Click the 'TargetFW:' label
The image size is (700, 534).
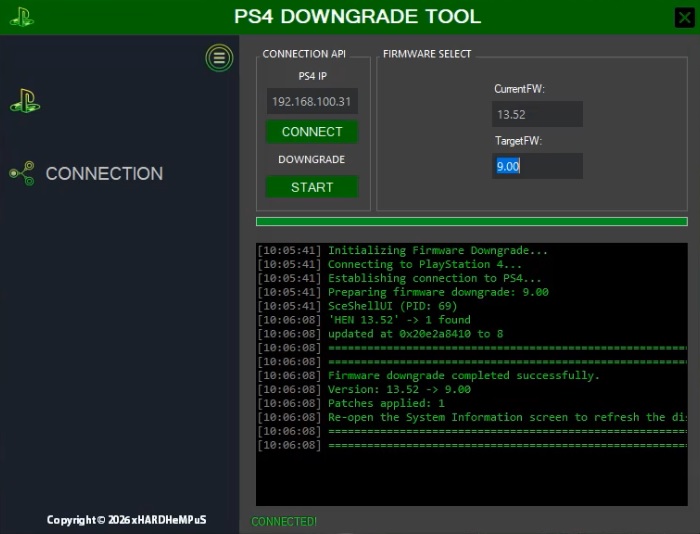[518, 141]
